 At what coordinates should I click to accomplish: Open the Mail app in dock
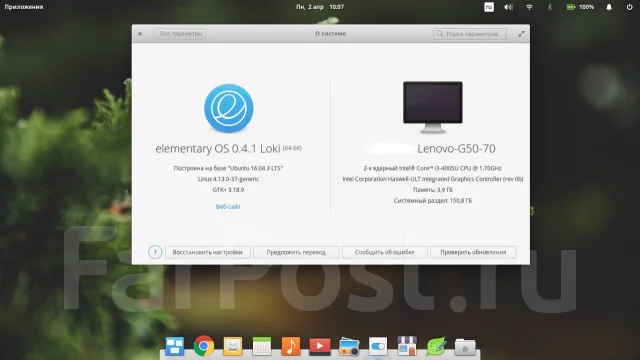[x=233, y=347]
